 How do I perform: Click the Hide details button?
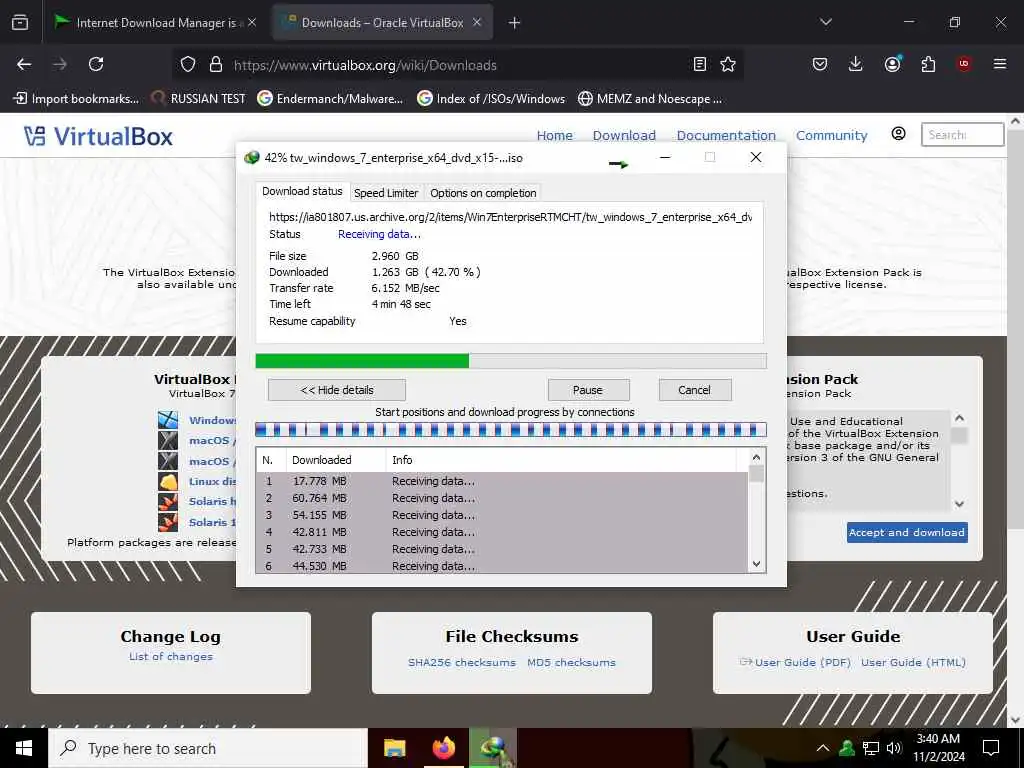pos(337,390)
